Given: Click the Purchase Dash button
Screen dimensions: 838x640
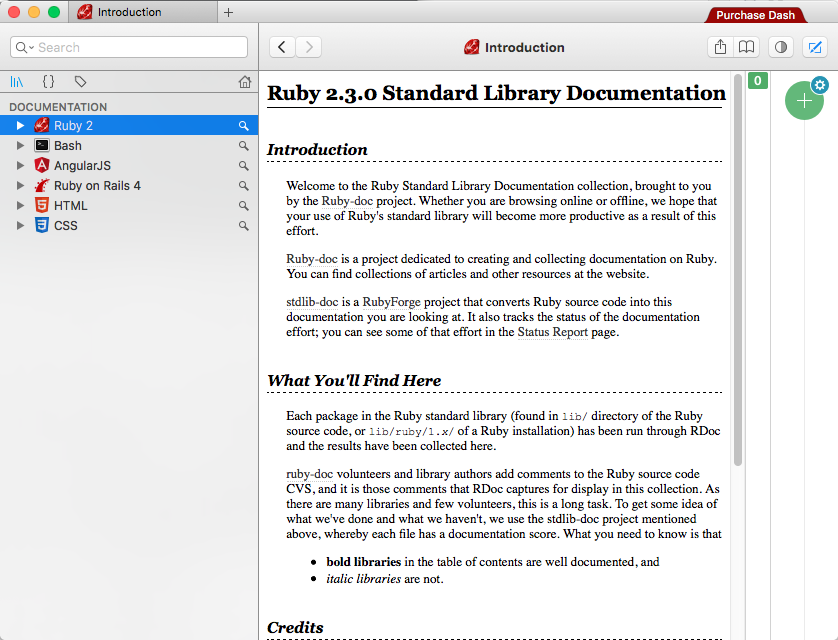Looking at the screenshot, I should [756, 14].
